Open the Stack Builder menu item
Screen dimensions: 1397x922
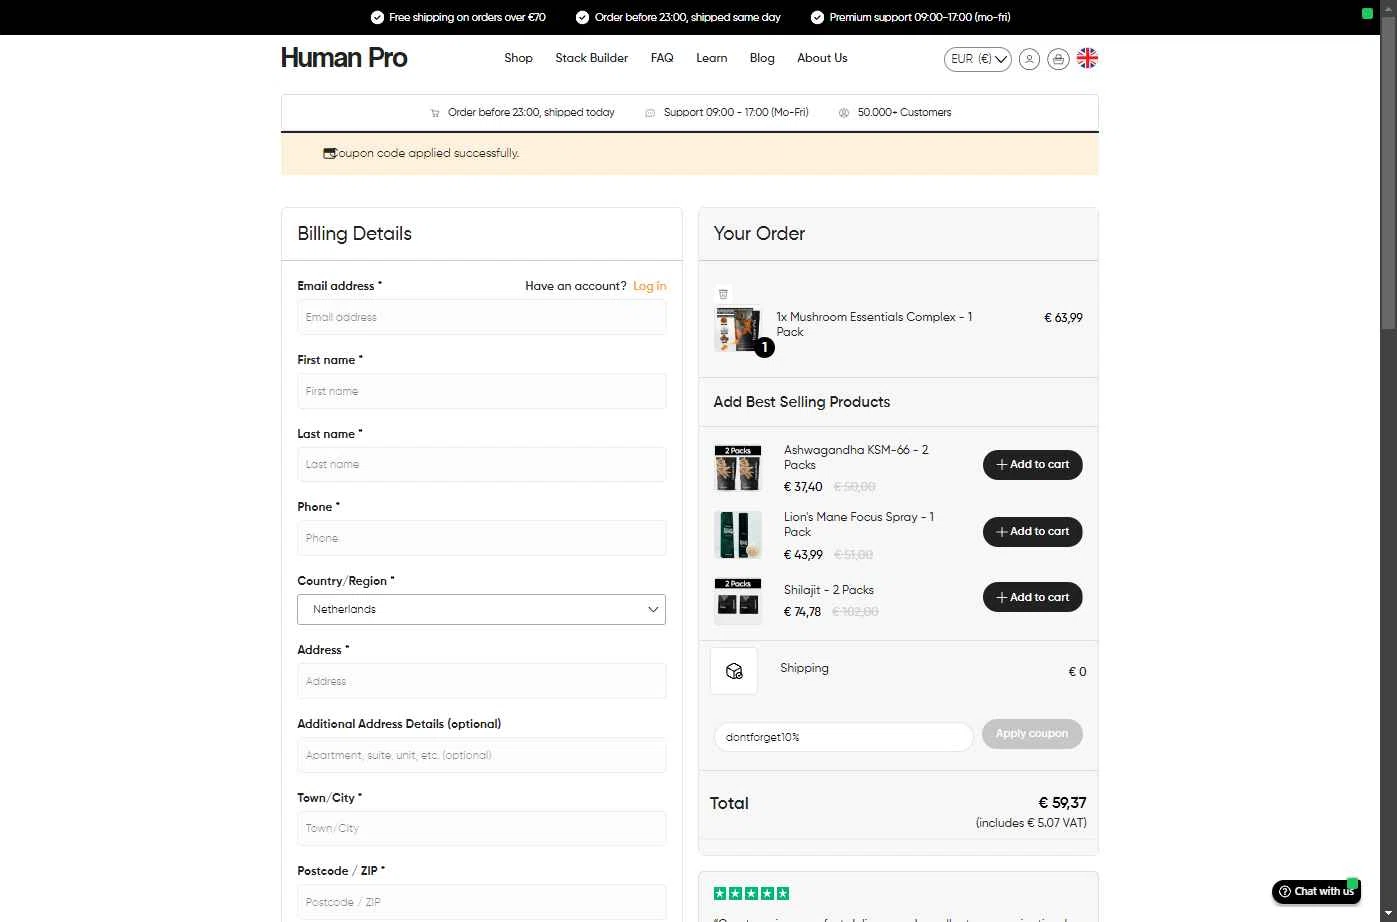591,58
